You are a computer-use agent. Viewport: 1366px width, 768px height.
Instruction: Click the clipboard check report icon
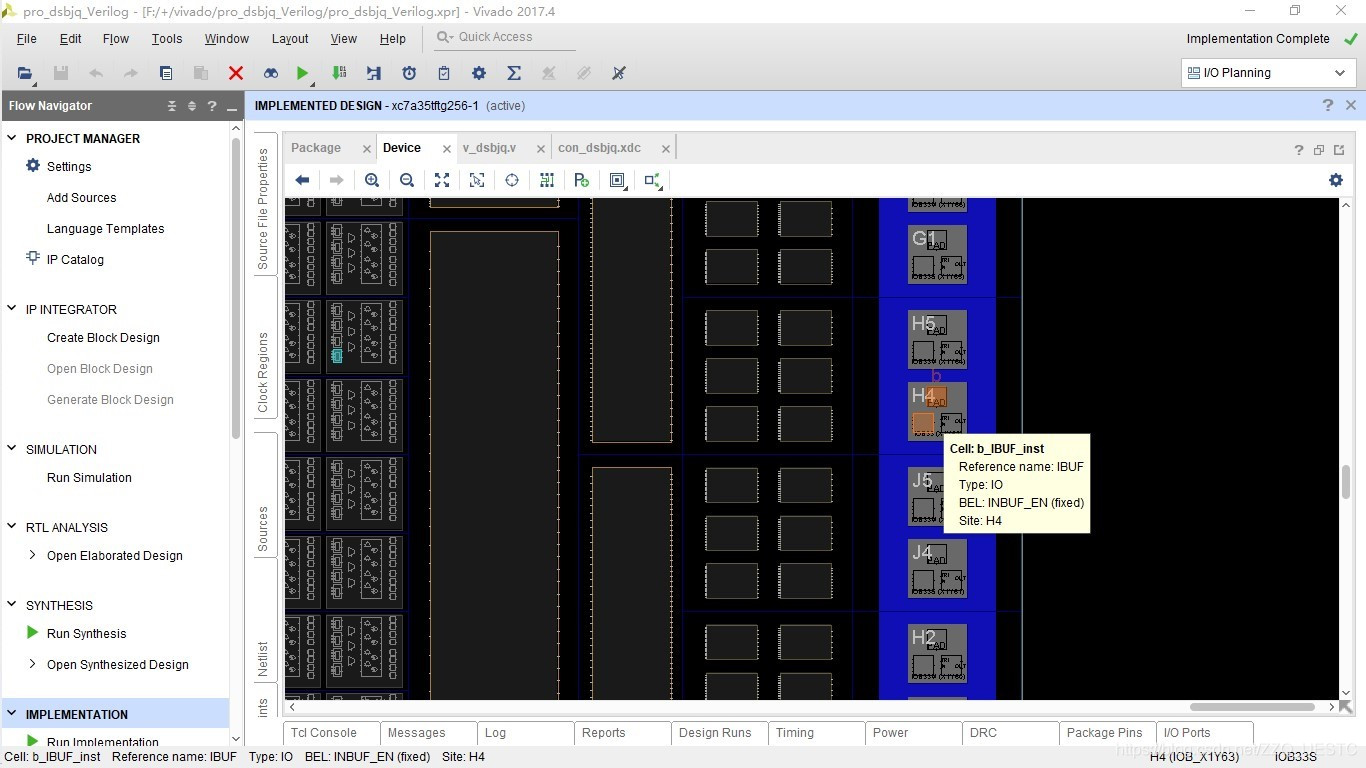[444, 73]
